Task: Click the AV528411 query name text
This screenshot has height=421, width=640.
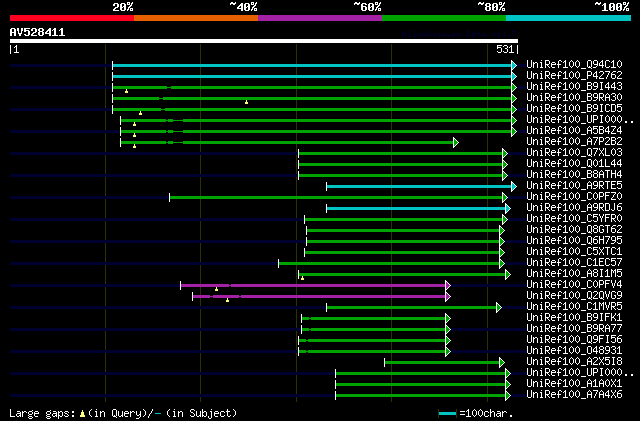Action: 37,32
